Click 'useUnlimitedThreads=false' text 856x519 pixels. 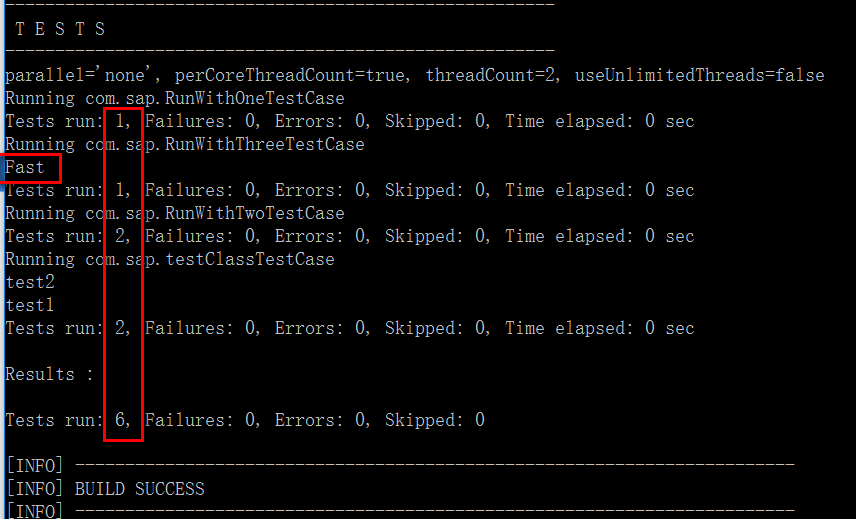700,75
